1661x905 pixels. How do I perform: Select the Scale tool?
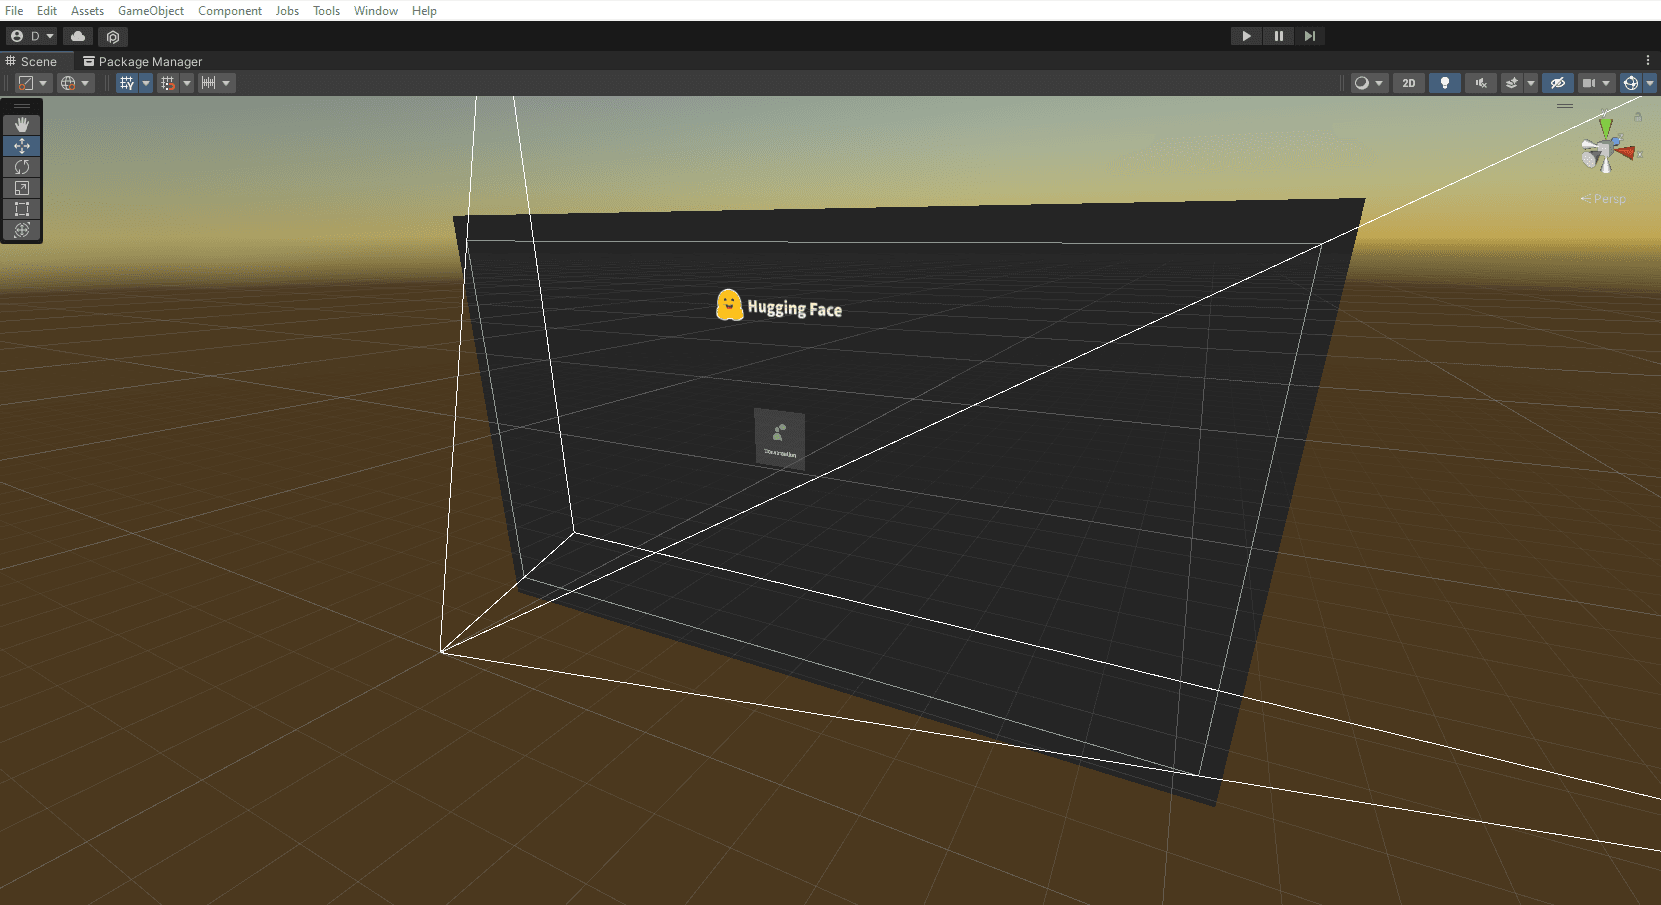click(x=22, y=188)
